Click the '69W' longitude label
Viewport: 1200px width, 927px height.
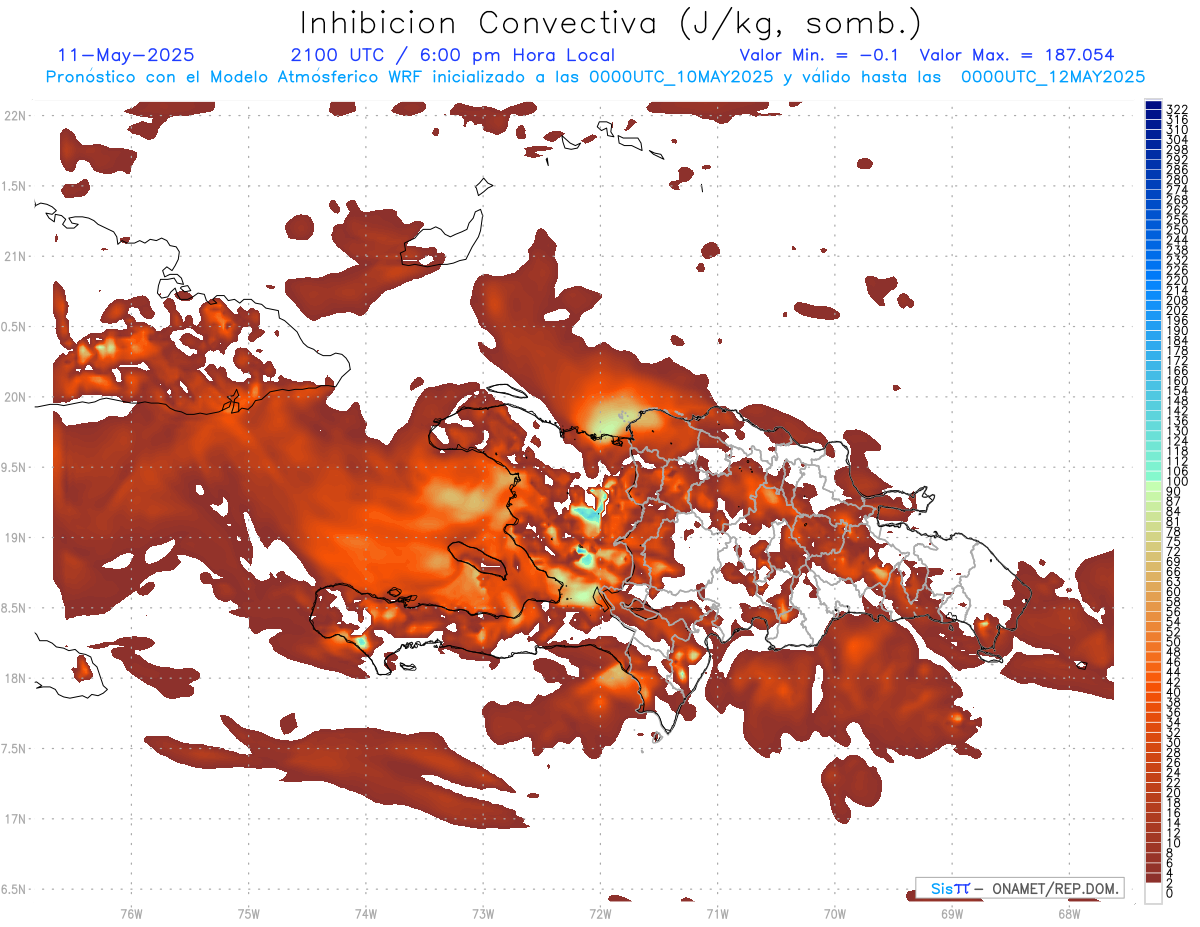coord(952,912)
